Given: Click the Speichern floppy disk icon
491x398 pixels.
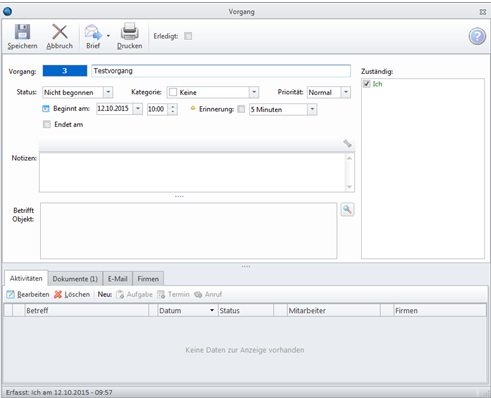Looking at the screenshot, I should point(22,32).
